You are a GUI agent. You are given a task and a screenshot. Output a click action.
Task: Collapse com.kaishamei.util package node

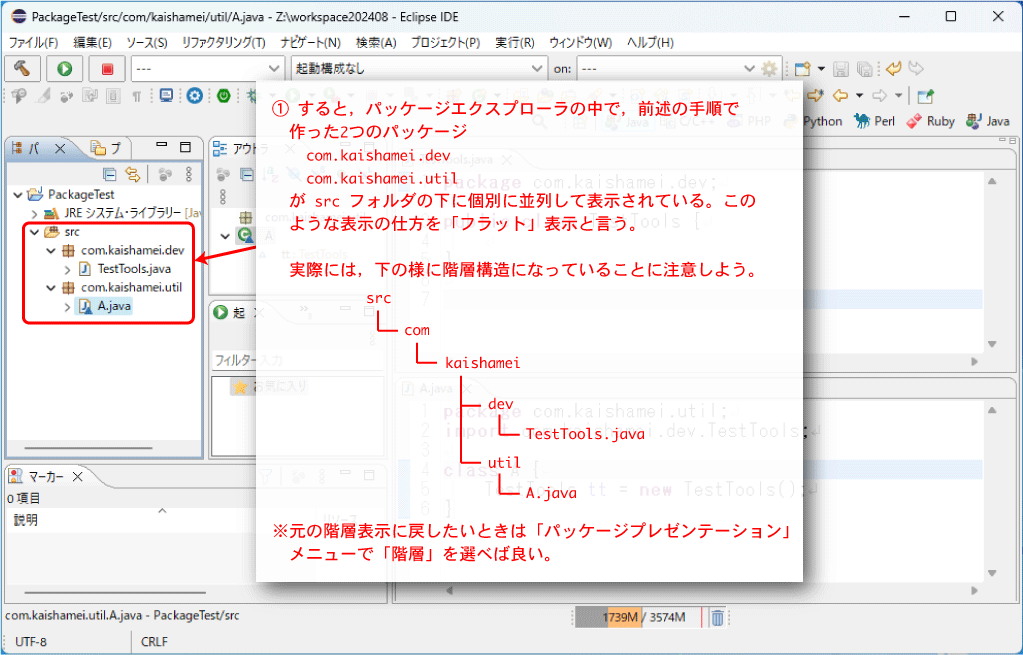tap(51, 288)
